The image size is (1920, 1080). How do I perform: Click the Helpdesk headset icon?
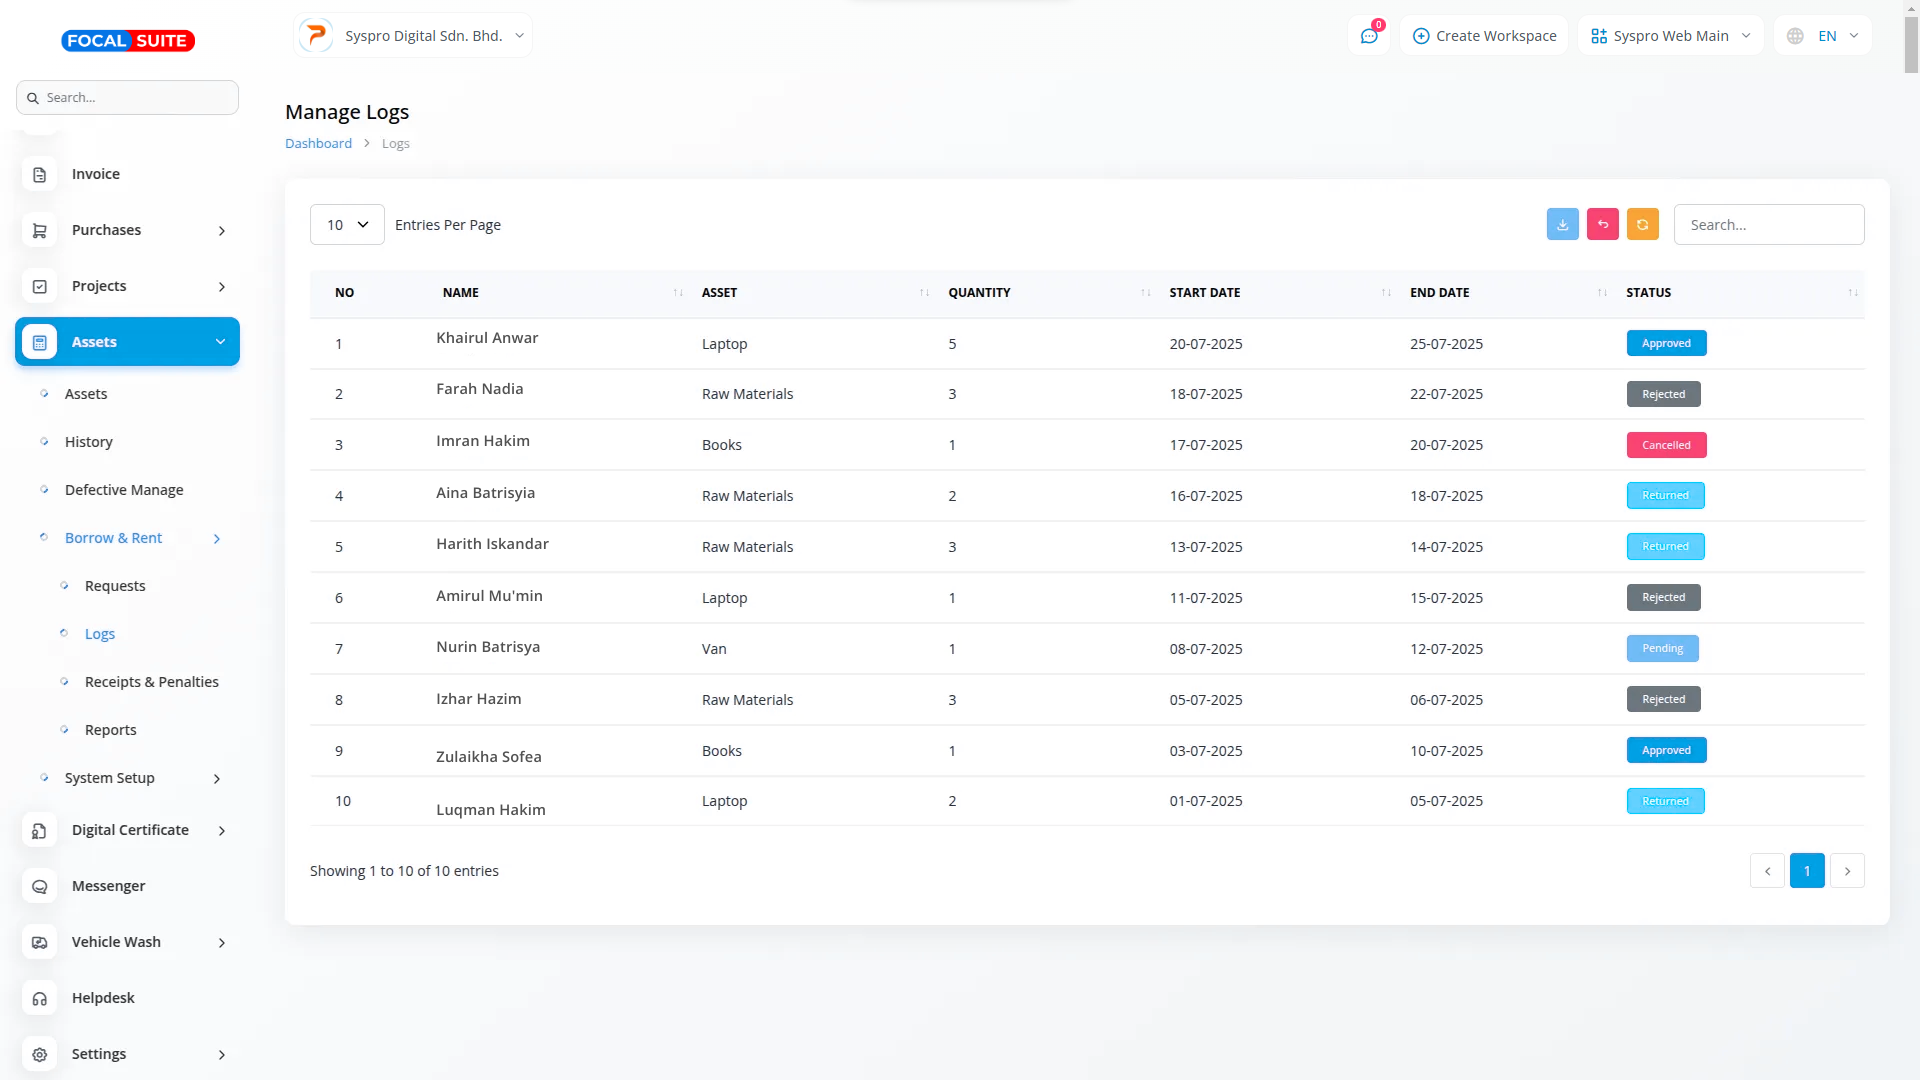pos(40,998)
